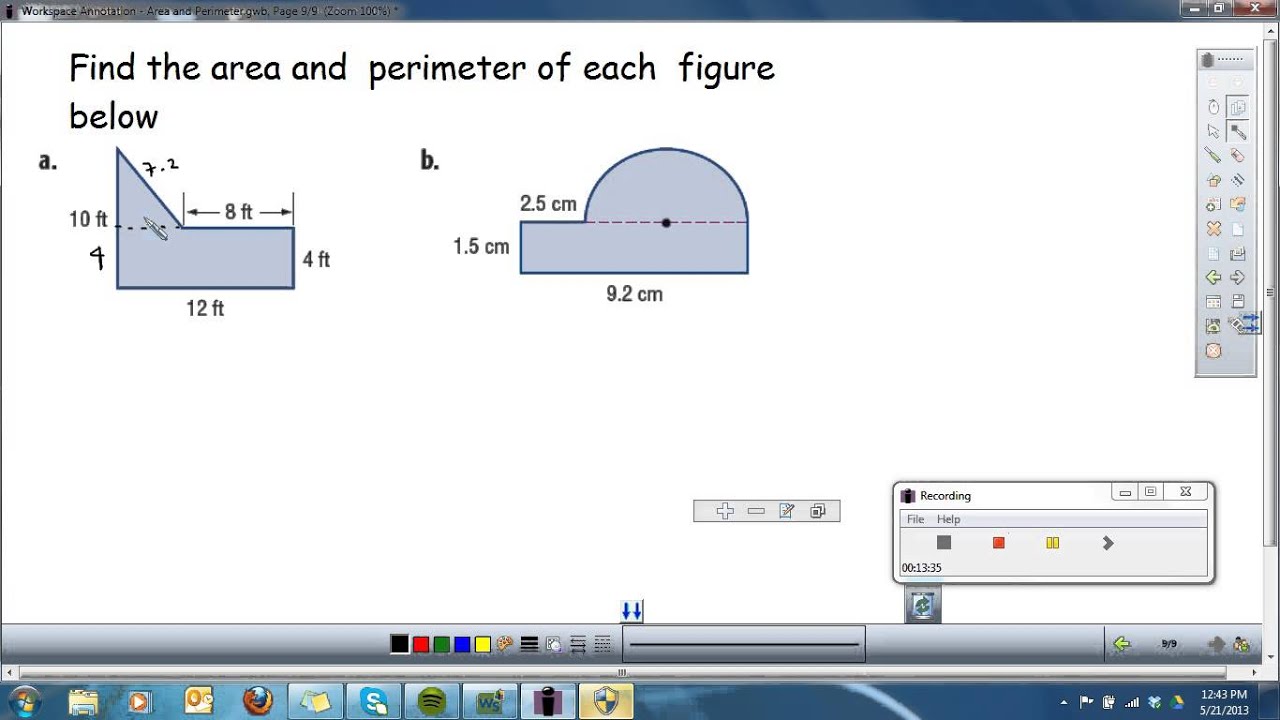Image resolution: width=1280 pixels, height=720 pixels.
Task: Click the save file disk icon
Action: coord(1238,301)
